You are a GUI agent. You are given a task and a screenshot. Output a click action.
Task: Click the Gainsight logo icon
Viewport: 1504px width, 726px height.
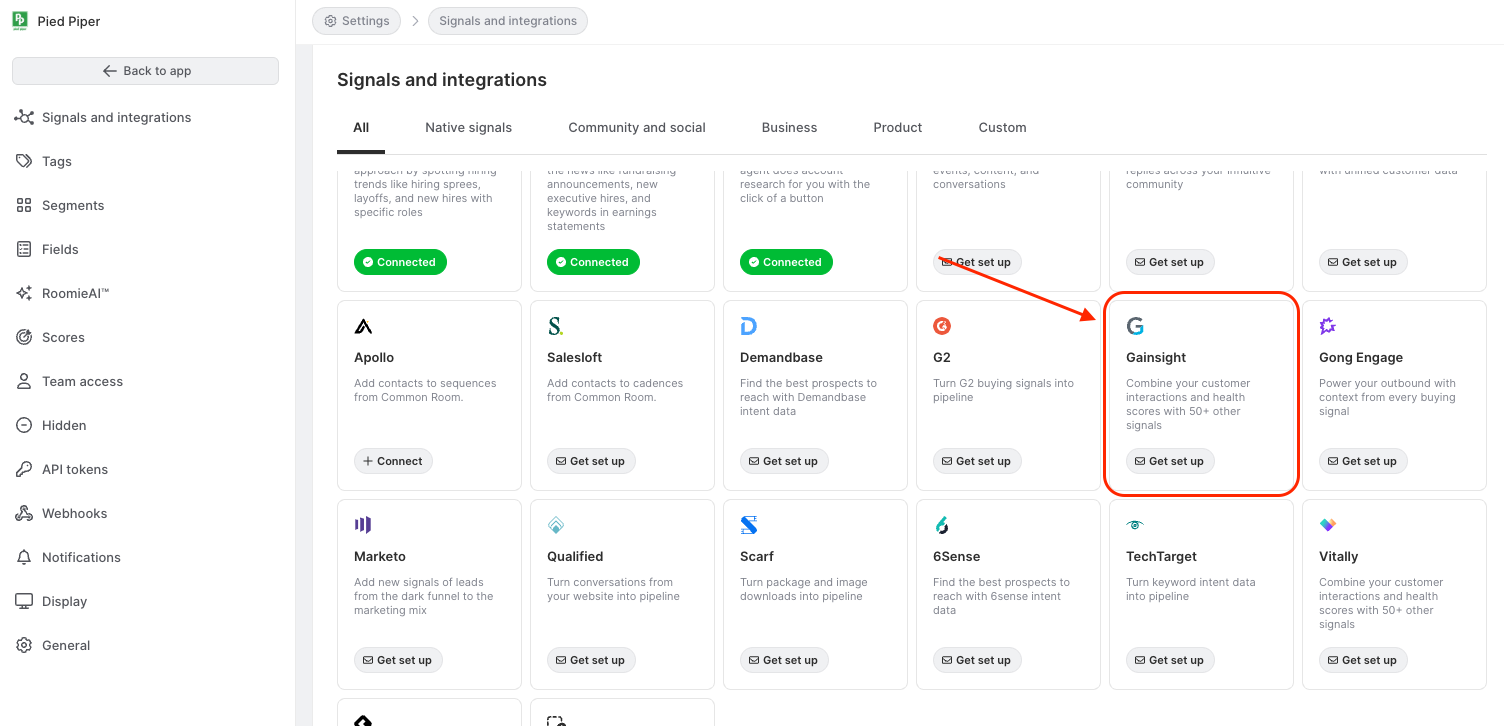1135,326
